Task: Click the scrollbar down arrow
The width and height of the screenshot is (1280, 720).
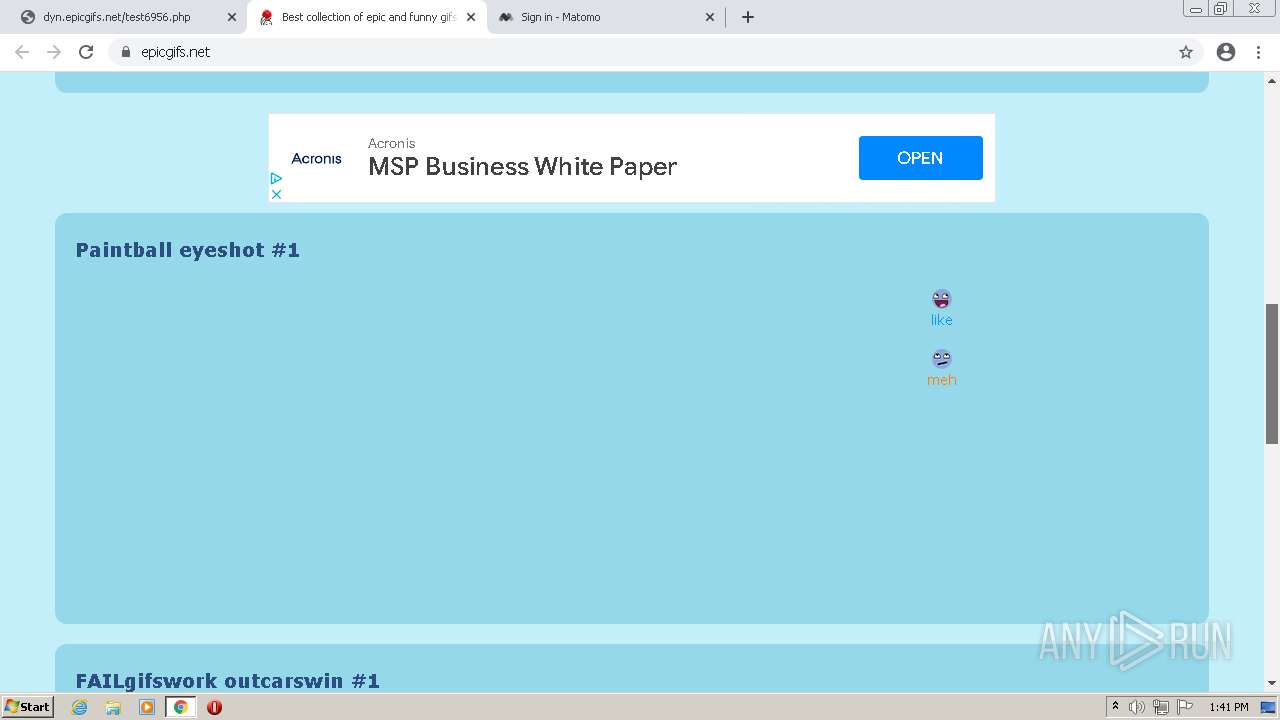Action: coord(1272,683)
